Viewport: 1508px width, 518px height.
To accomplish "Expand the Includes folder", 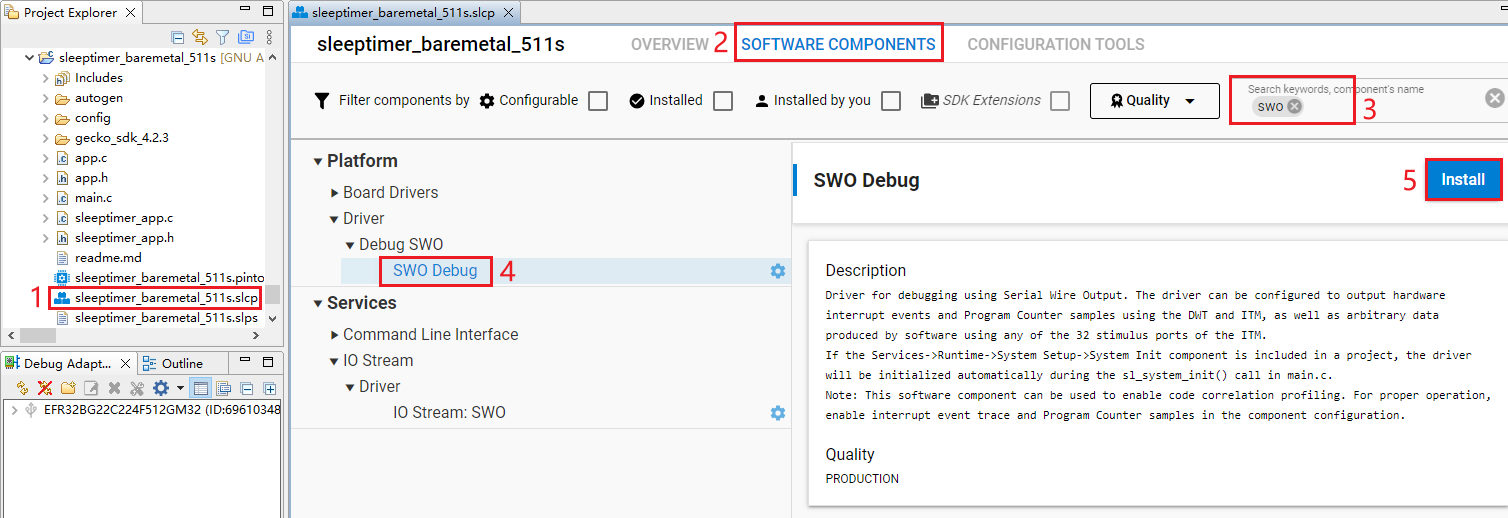I will click(x=45, y=78).
